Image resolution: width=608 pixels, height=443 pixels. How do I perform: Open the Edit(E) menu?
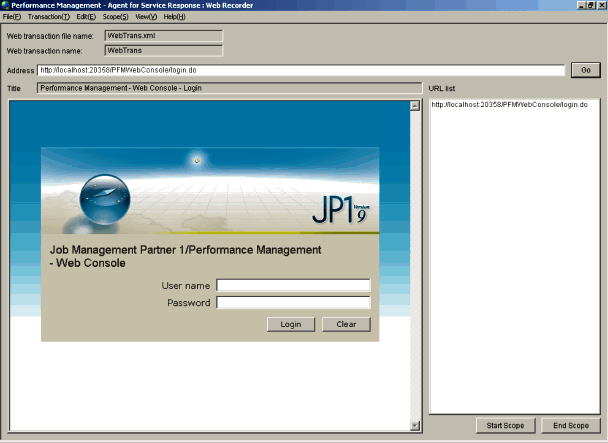click(86, 17)
